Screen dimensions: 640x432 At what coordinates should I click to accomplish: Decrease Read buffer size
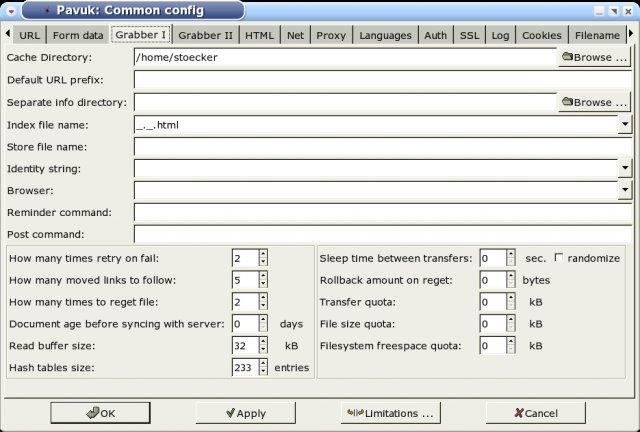coord(263,350)
